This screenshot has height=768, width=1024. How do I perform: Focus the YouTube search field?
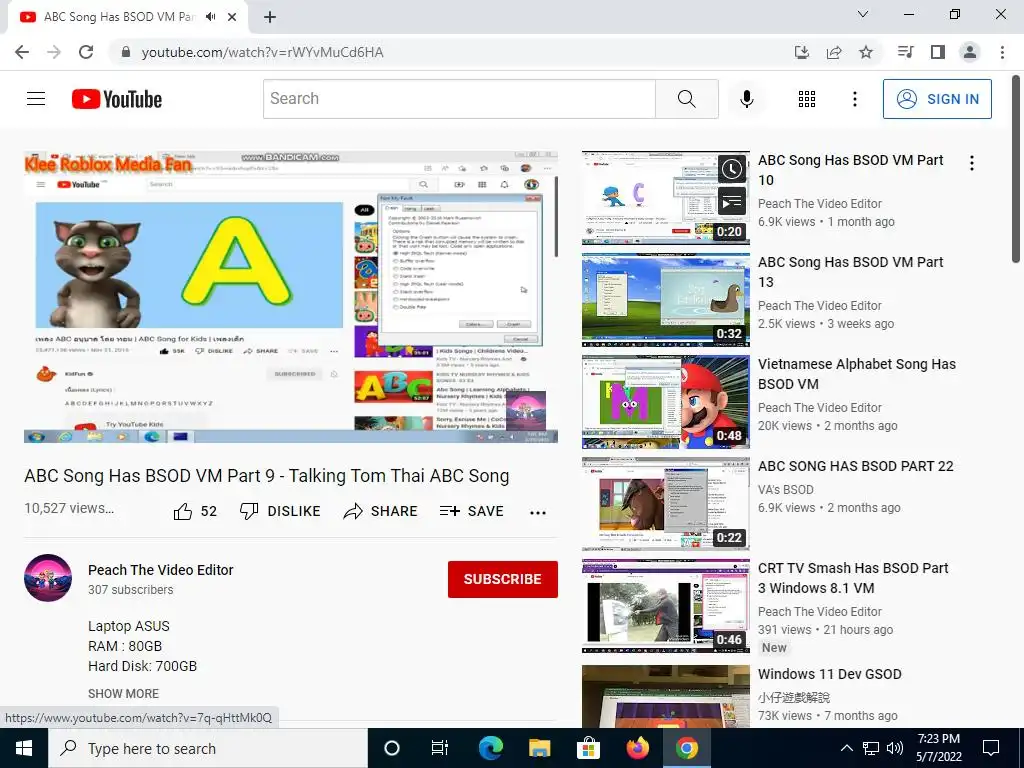tap(459, 99)
